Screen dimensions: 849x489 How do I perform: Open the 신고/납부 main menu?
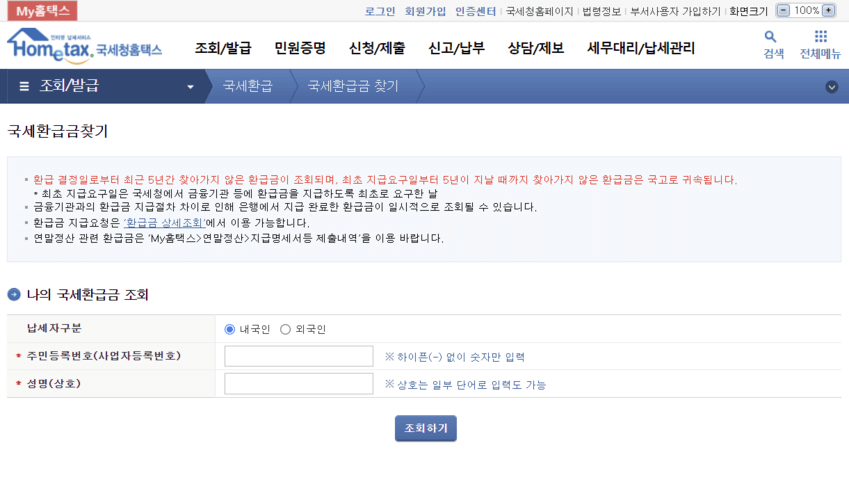pyautogui.click(x=456, y=48)
